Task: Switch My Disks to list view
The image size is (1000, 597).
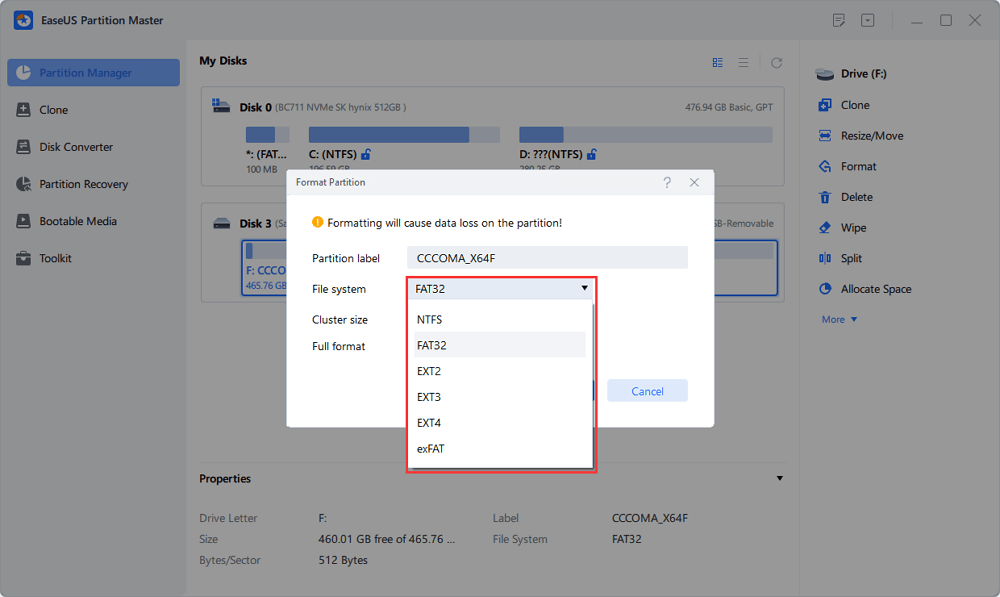Action: point(744,63)
